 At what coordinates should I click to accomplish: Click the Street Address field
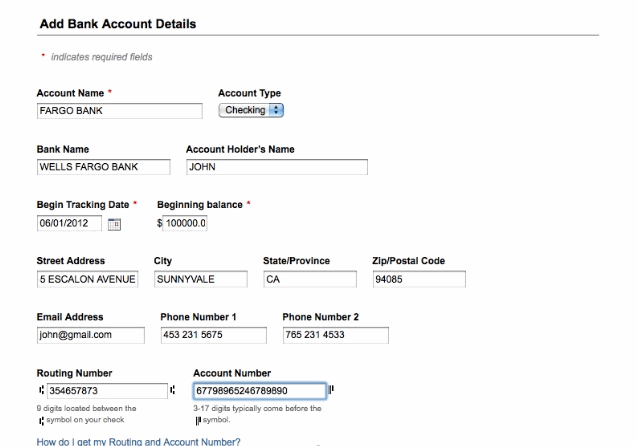click(87, 279)
